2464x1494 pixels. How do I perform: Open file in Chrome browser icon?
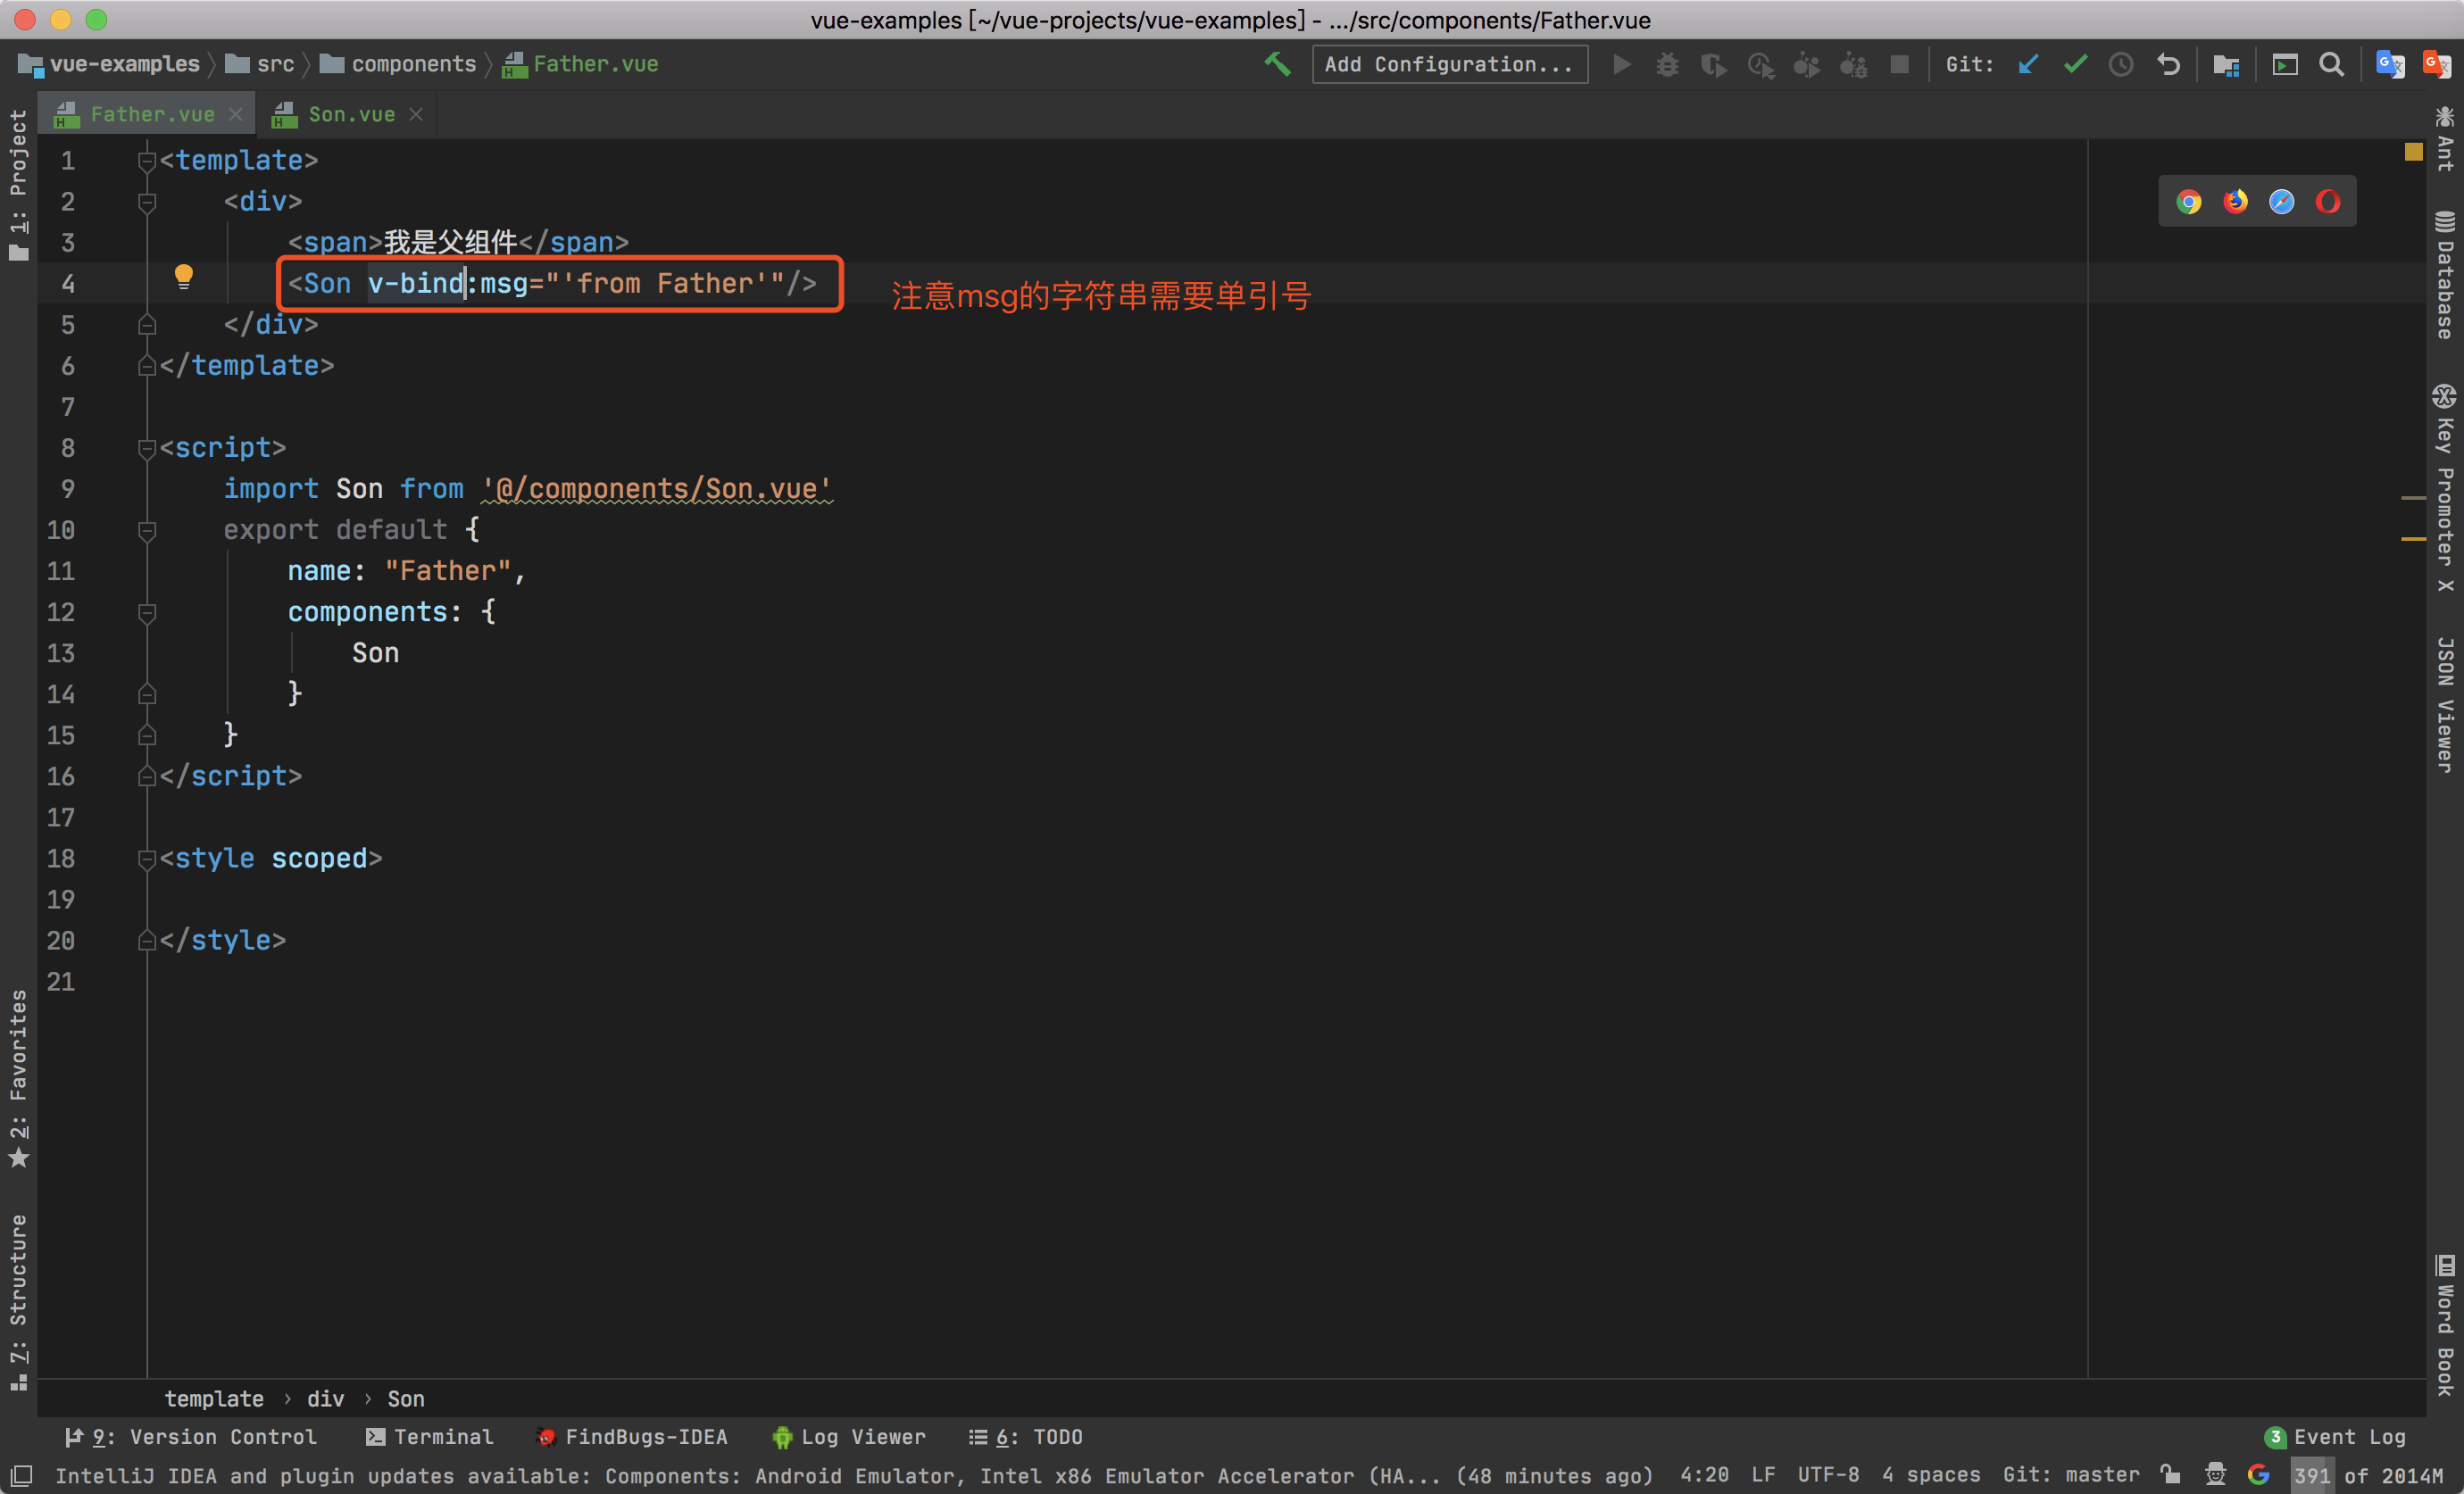tap(2188, 202)
